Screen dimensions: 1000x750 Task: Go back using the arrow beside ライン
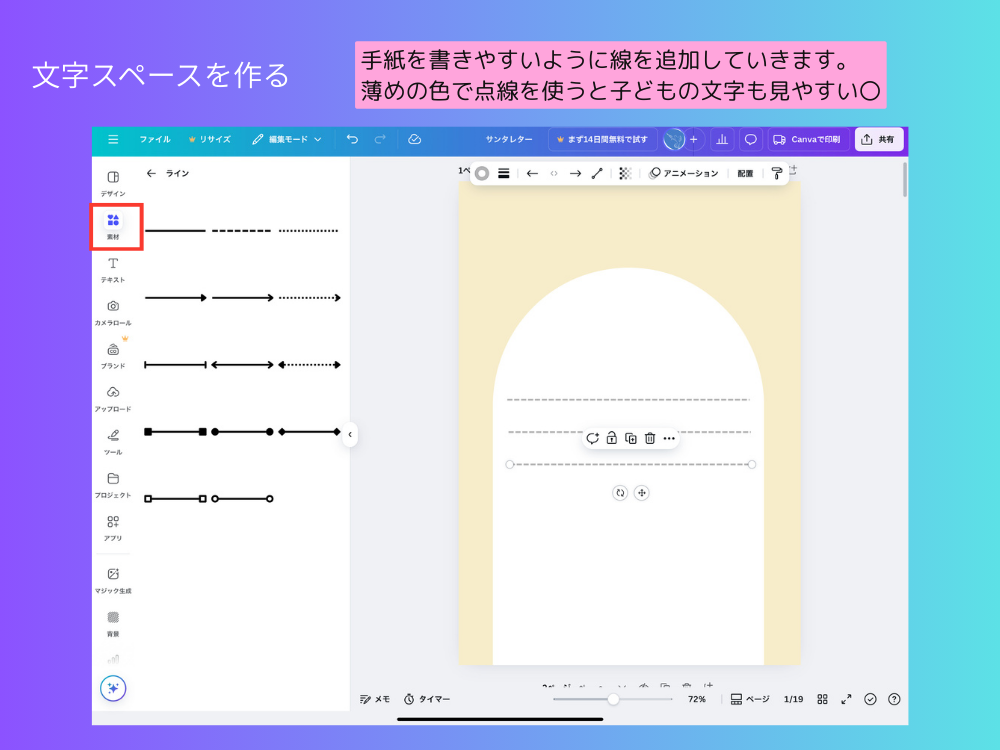click(150, 172)
